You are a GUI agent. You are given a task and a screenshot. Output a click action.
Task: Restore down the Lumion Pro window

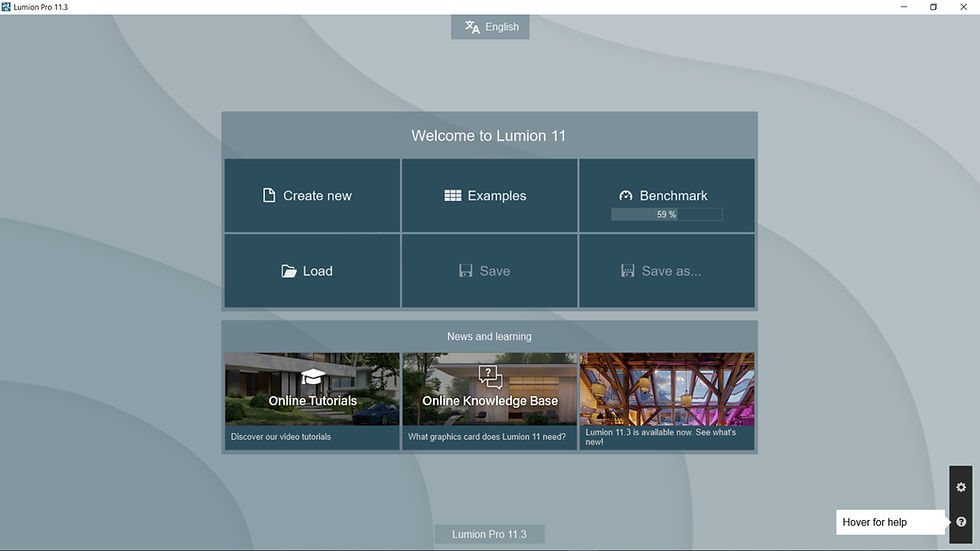(933, 7)
